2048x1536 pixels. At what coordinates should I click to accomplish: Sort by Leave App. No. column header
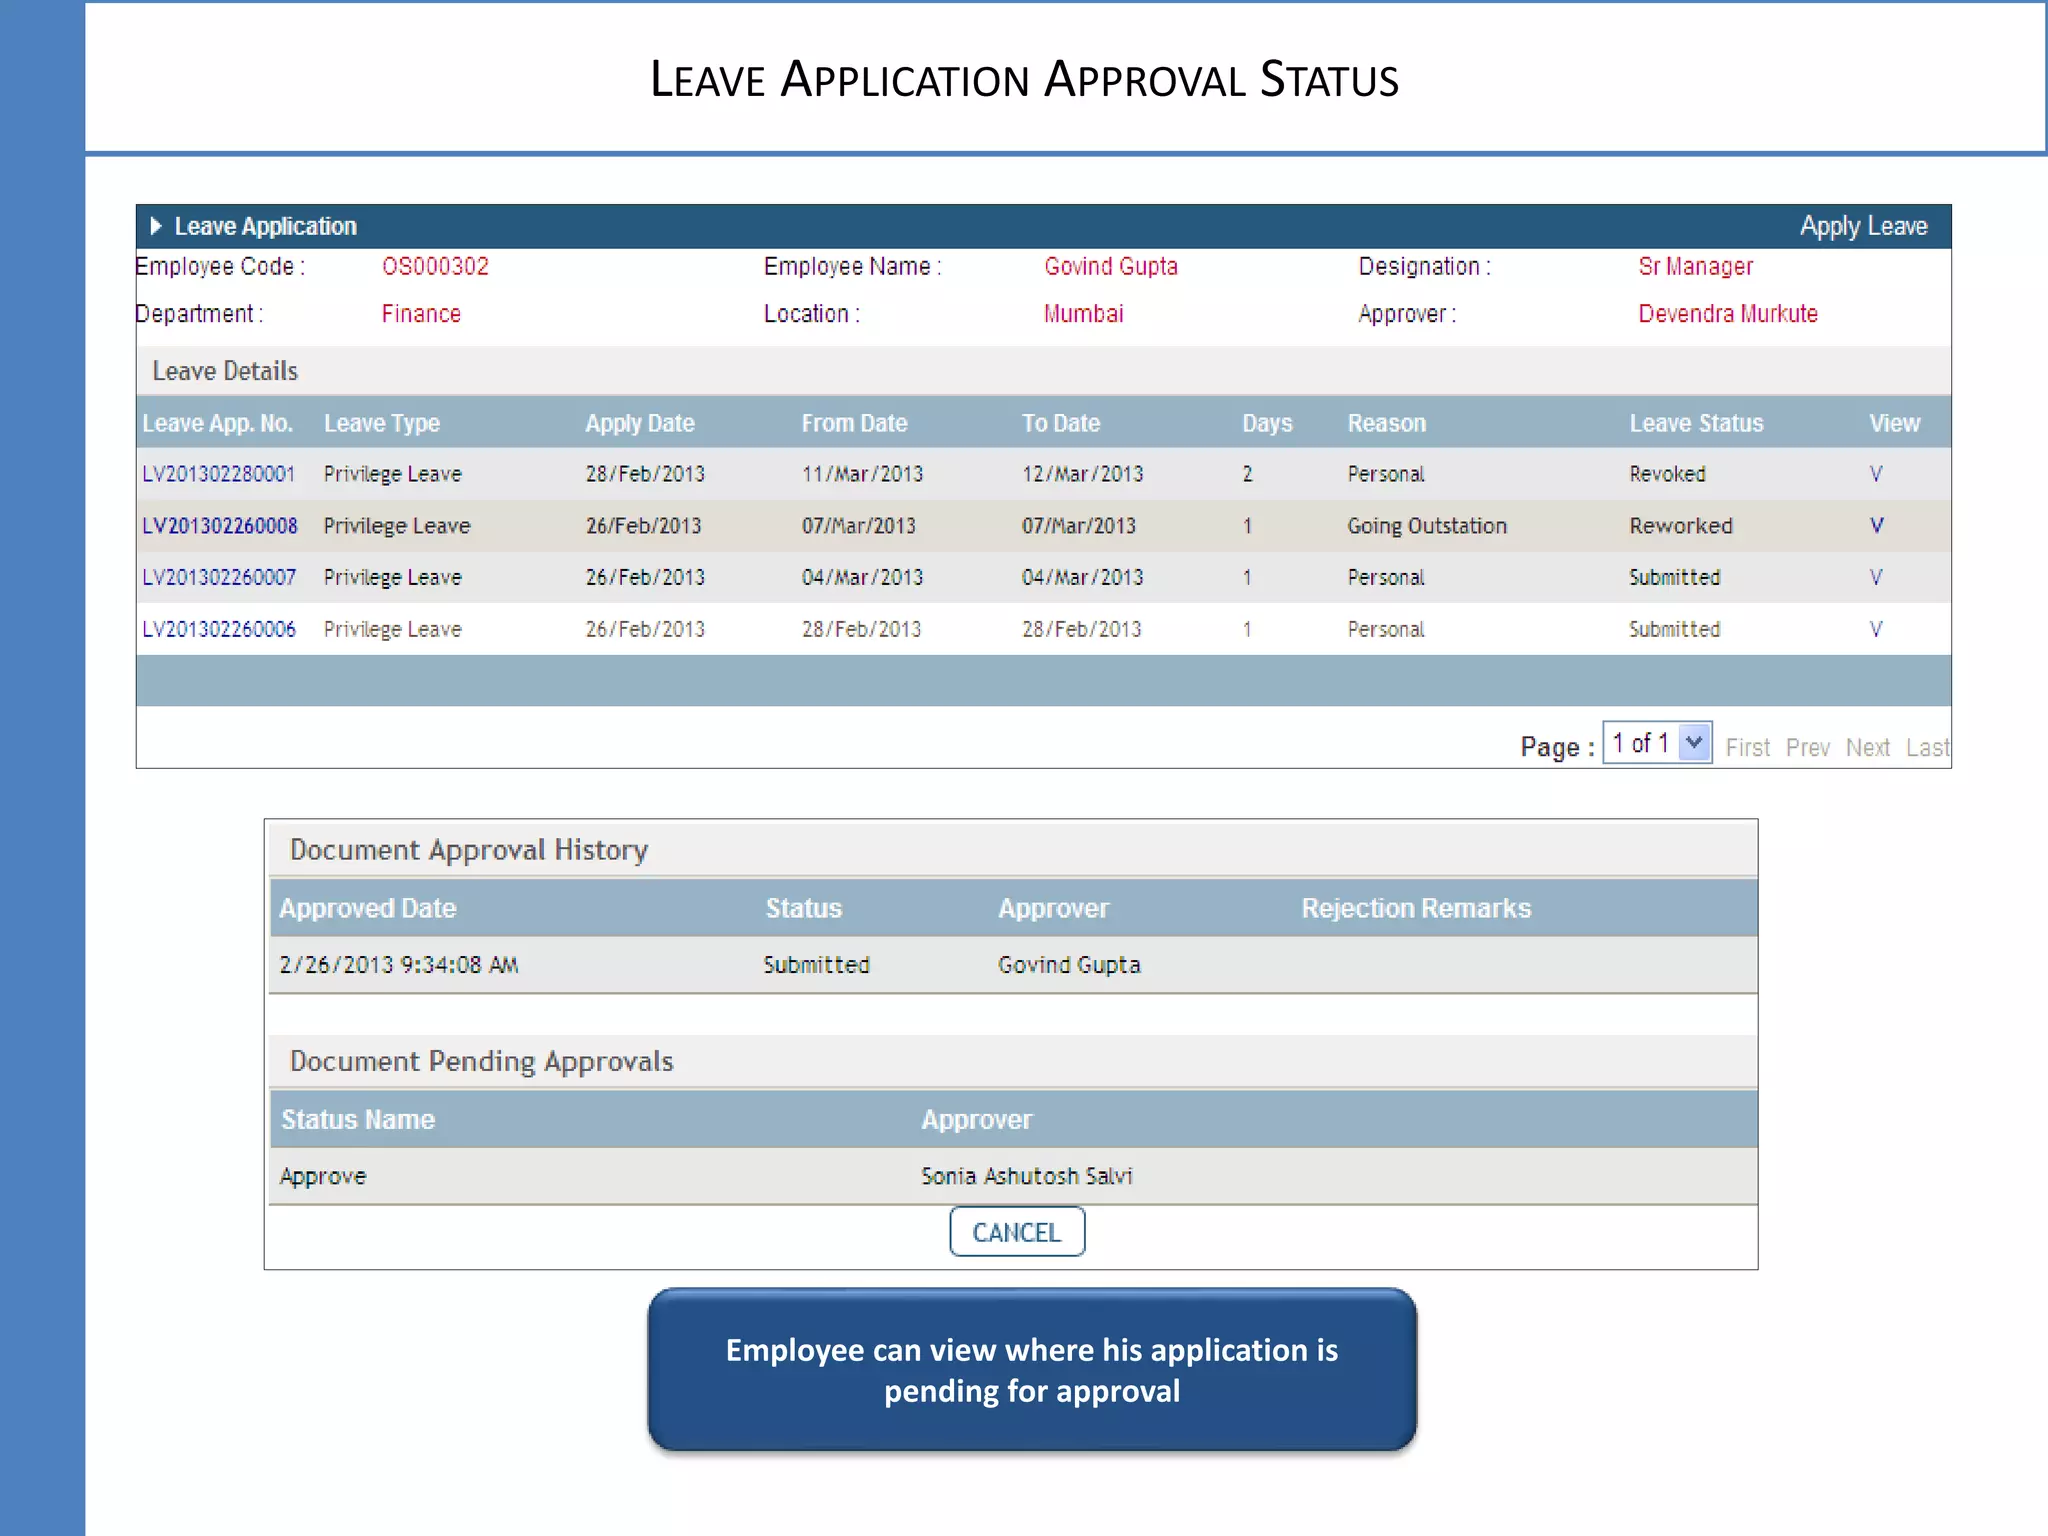[217, 423]
